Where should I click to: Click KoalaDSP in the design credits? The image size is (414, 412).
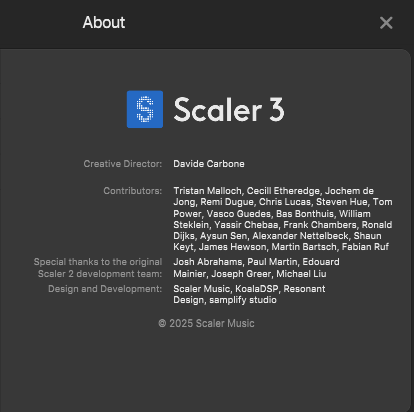pos(257,289)
